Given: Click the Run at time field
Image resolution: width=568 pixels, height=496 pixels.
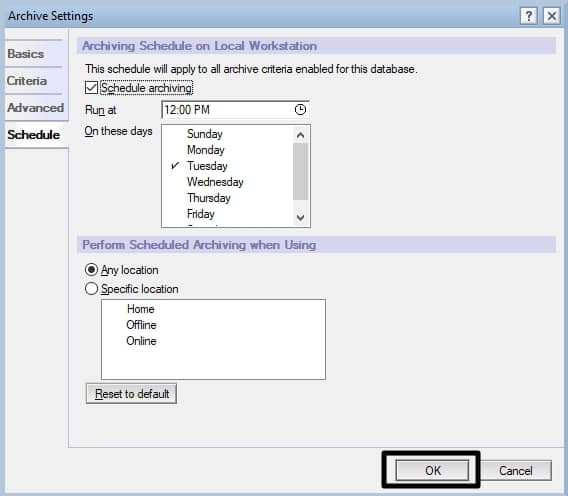Looking at the screenshot, I should pos(235,109).
